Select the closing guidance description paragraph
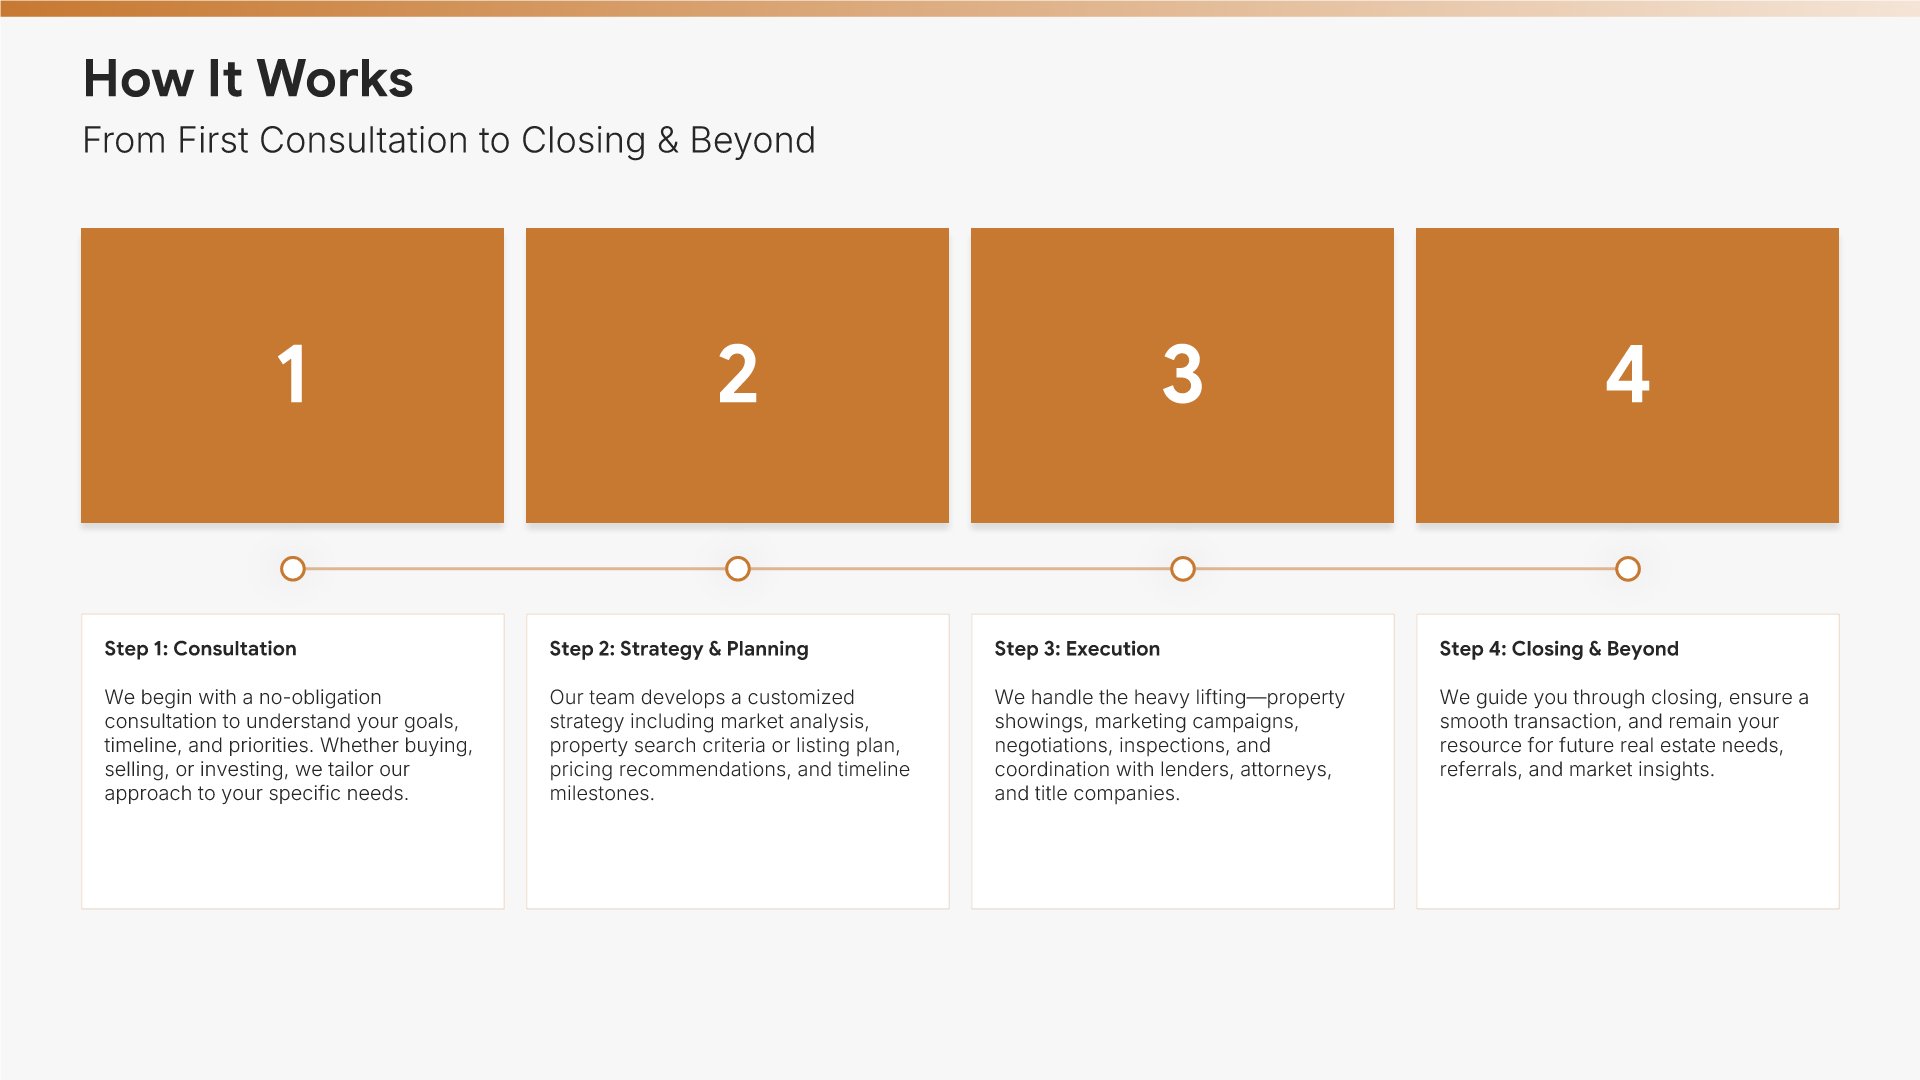This screenshot has height=1080, width=1920. 1623,733
